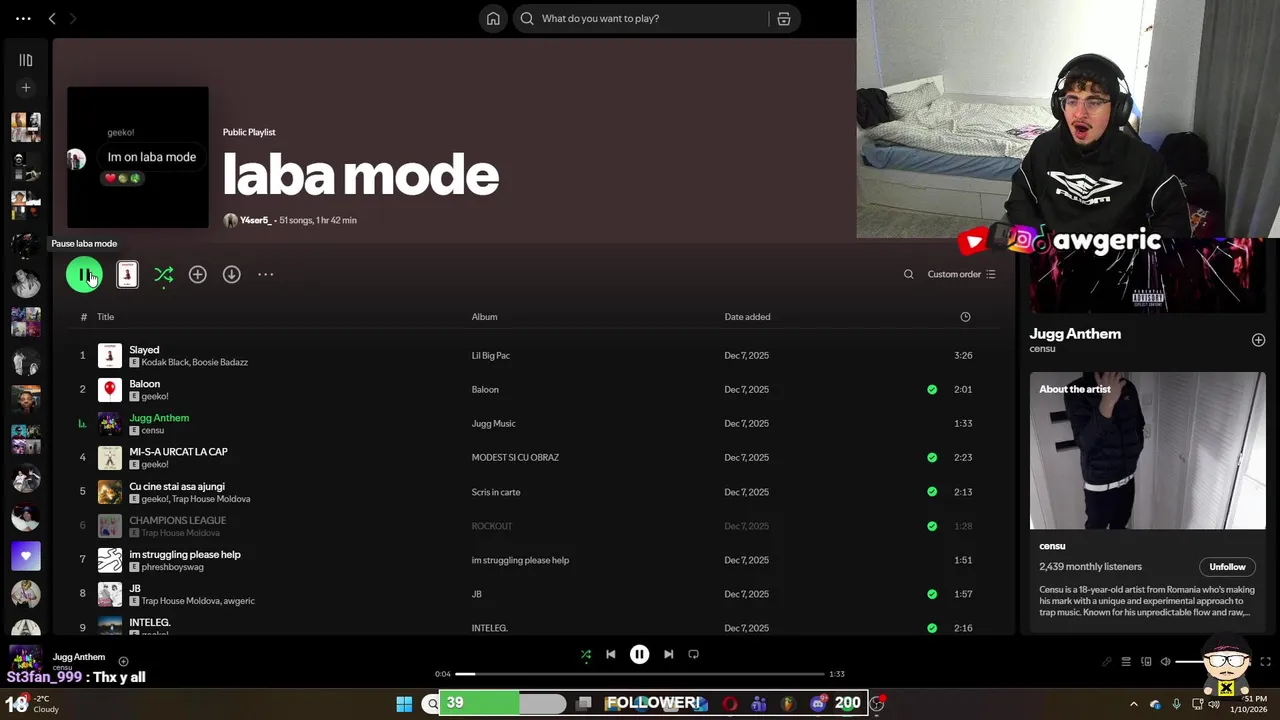Sort tracks by the # column header

[x=83, y=317]
